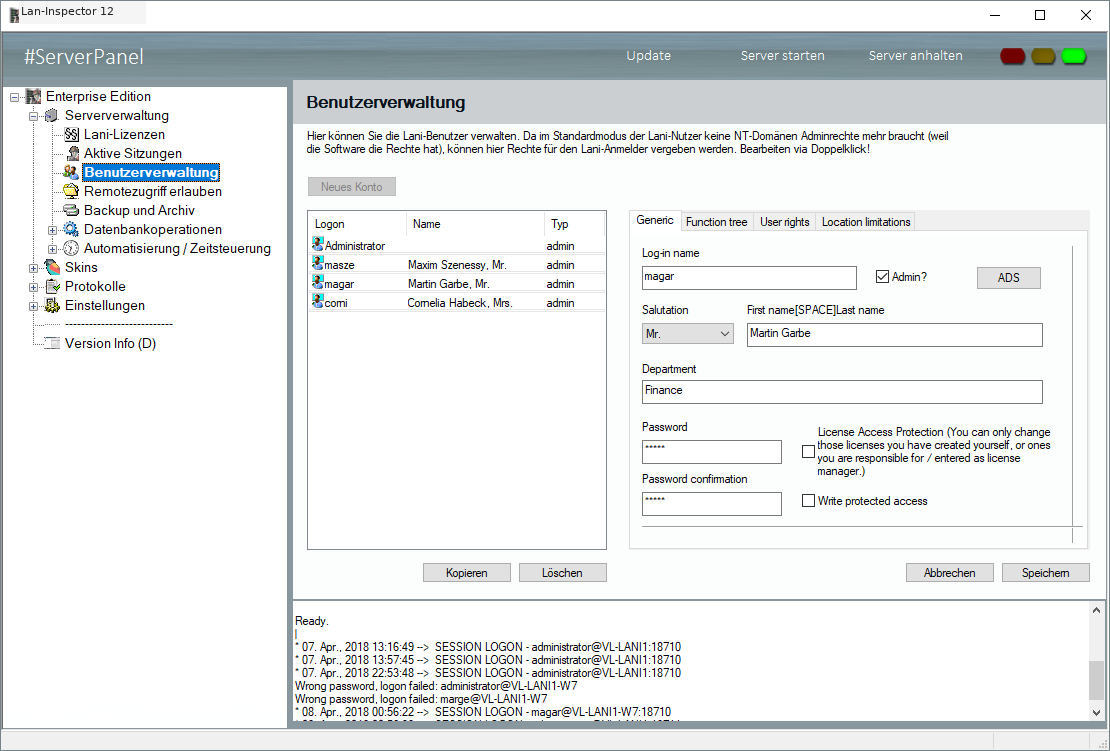The height and width of the screenshot is (751, 1110).
Task: Click the Neues Konto button
Action: click(352, 187)
